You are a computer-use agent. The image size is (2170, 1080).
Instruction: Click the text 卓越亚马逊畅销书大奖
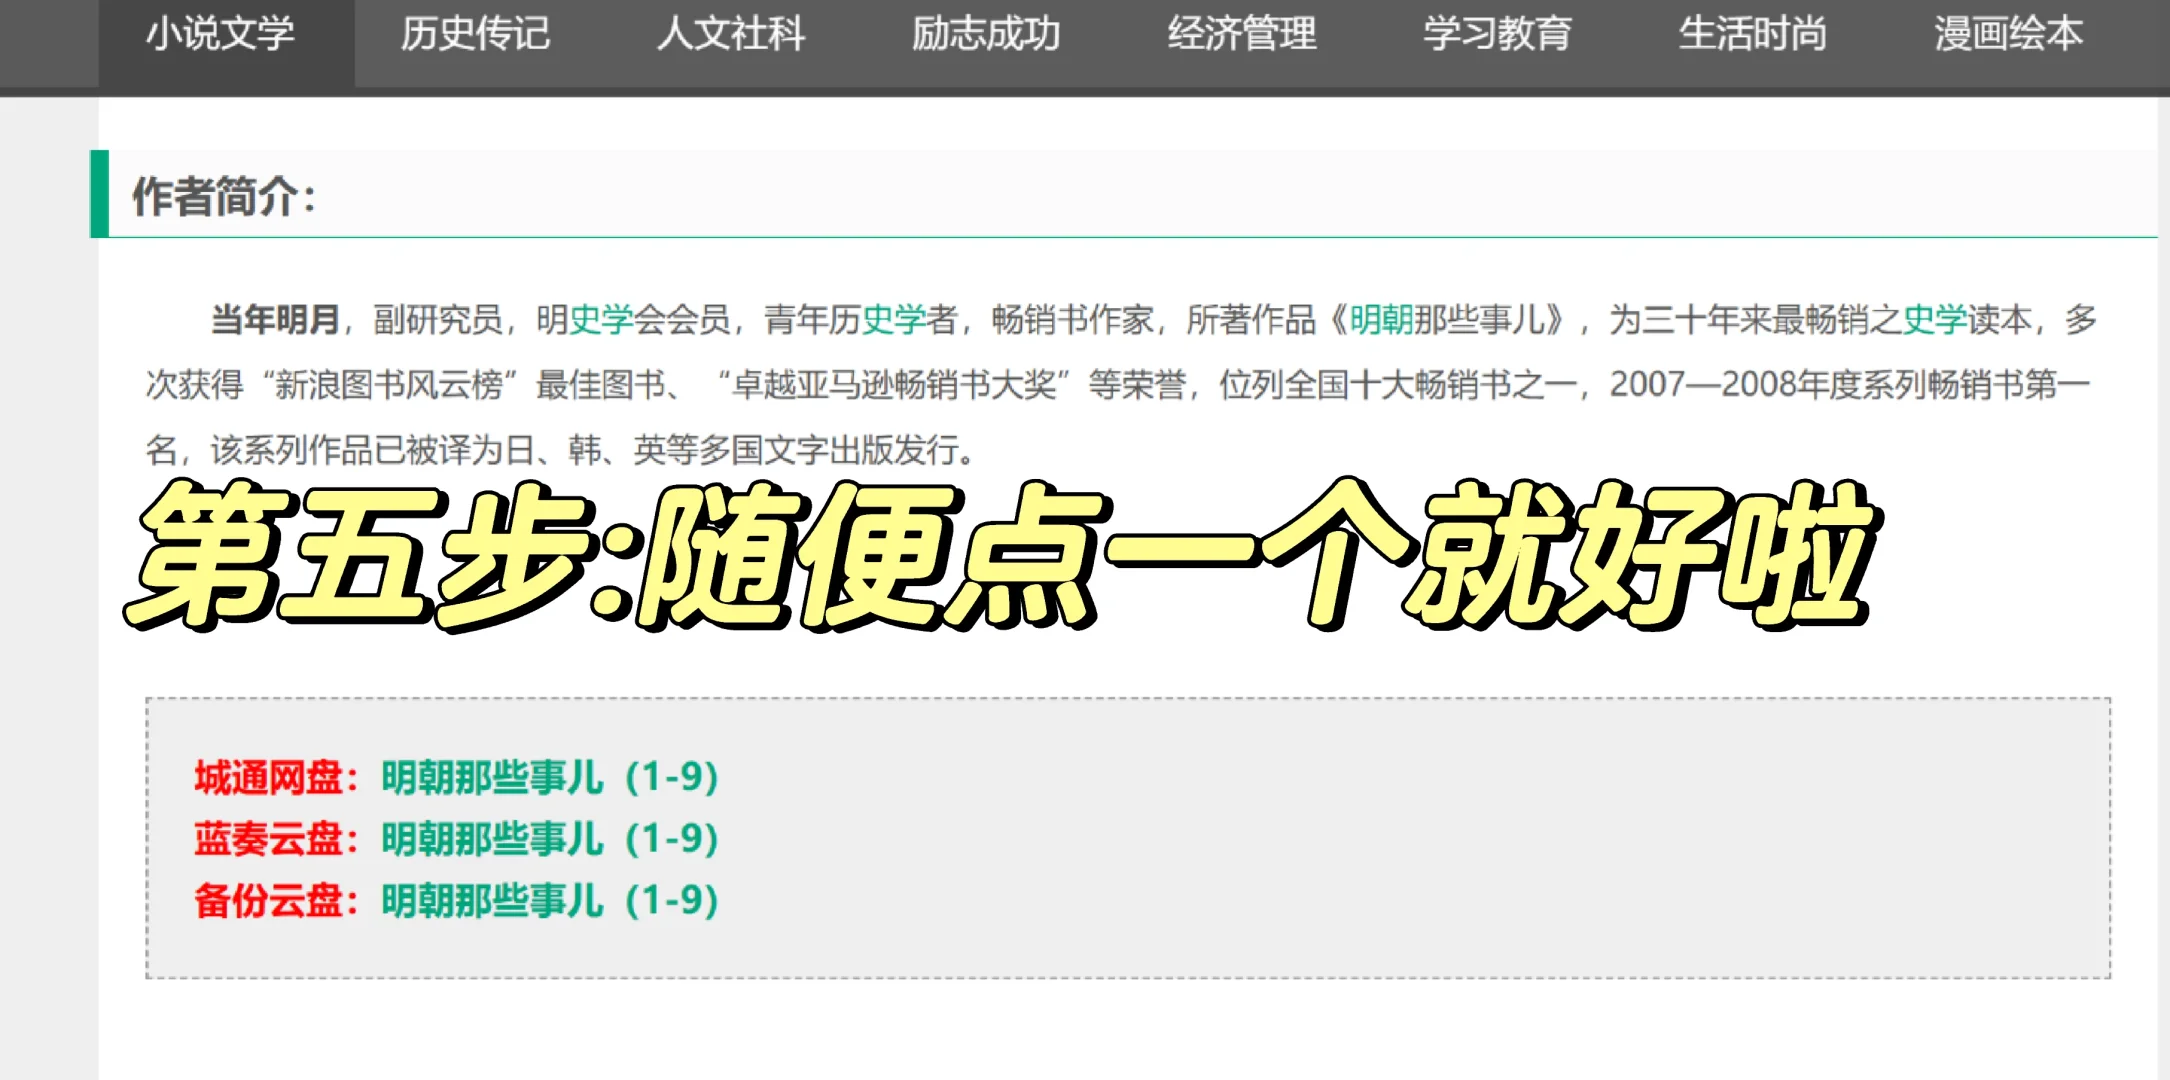pos(894,385)
